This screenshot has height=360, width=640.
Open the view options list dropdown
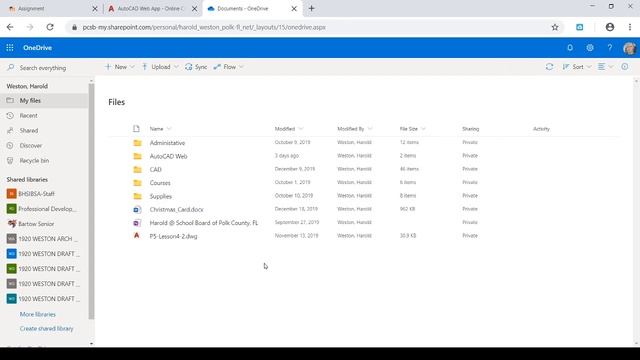pyautogui.click(x=605, y=67)
